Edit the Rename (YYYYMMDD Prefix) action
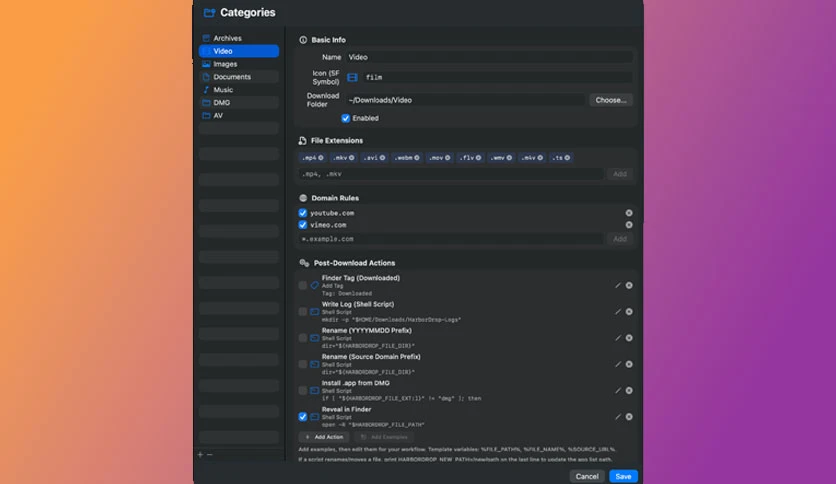 618,338
